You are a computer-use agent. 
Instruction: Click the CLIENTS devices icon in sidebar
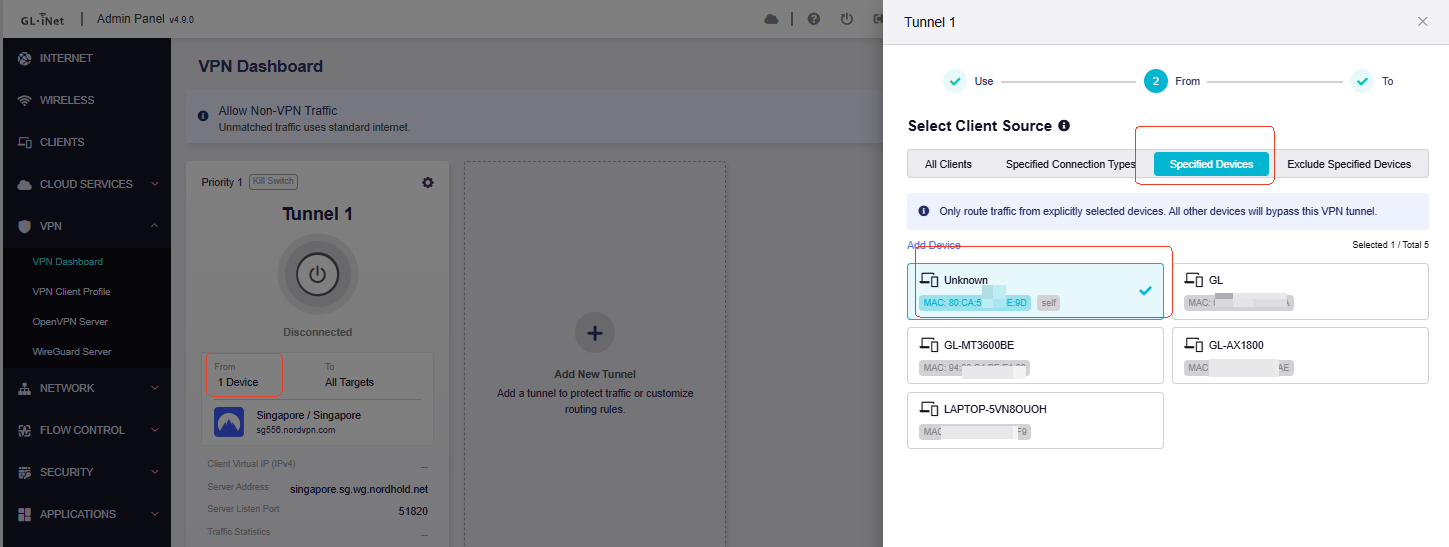[x=25, y=142]
